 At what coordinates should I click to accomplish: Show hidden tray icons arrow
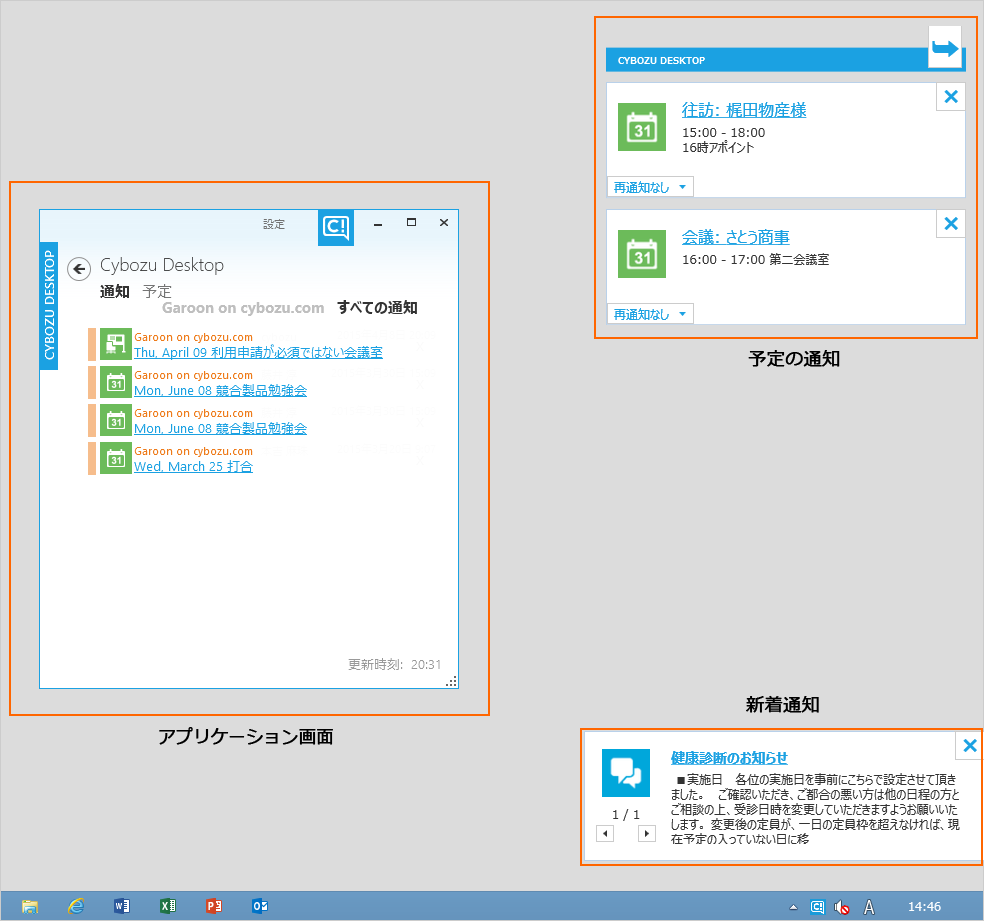coord(793,907)
